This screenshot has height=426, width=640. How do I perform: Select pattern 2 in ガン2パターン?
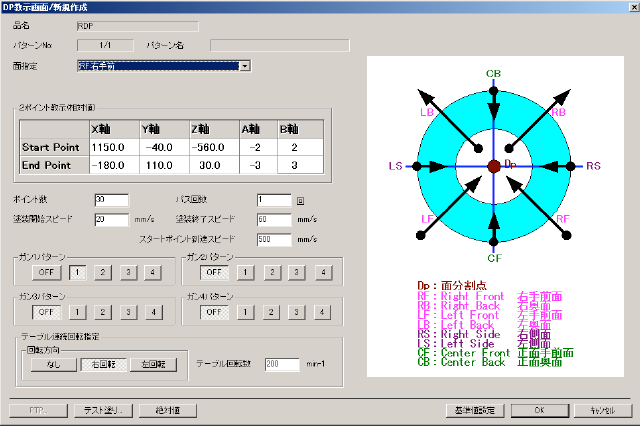pyautogui.click(x=272, y=272)
